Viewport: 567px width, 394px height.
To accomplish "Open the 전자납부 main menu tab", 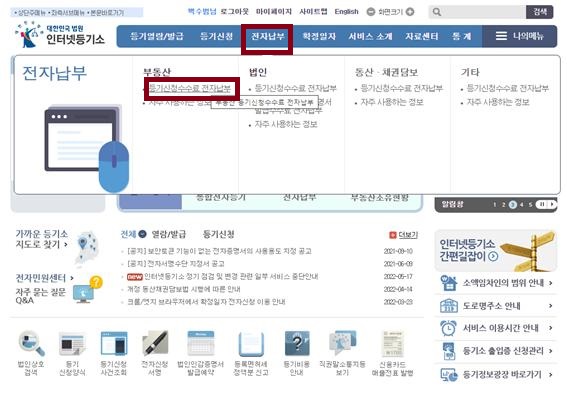I will coord(268,37).
